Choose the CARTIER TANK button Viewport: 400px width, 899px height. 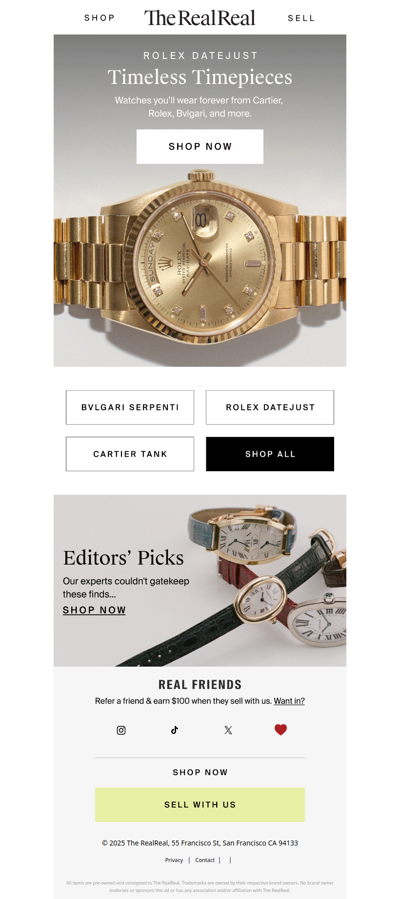tap(130, 454)
